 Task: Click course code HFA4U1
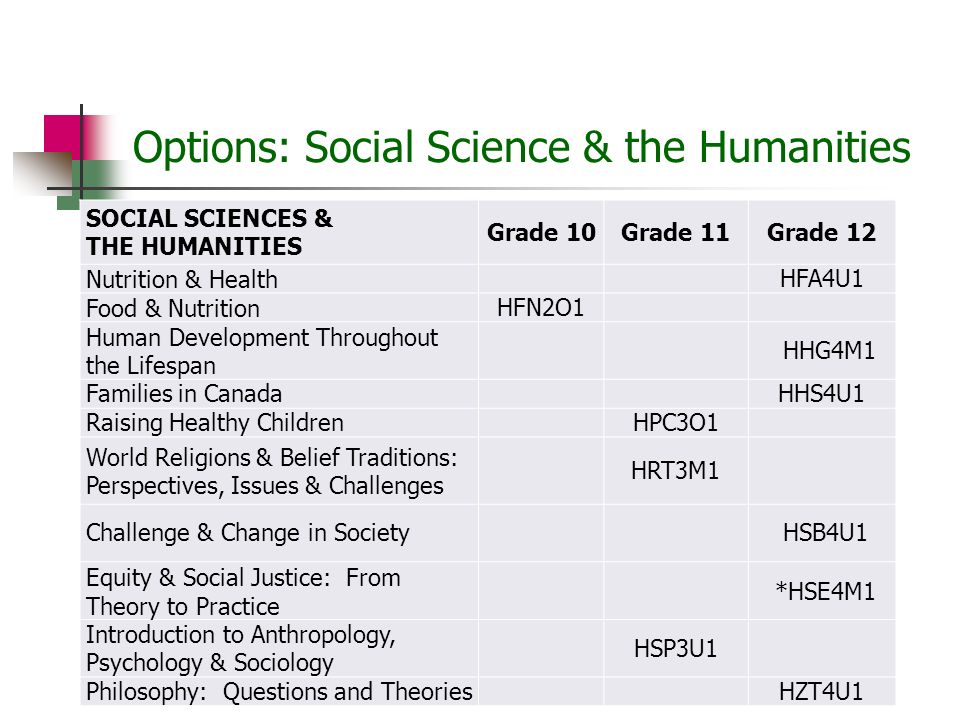coord(821,279)
